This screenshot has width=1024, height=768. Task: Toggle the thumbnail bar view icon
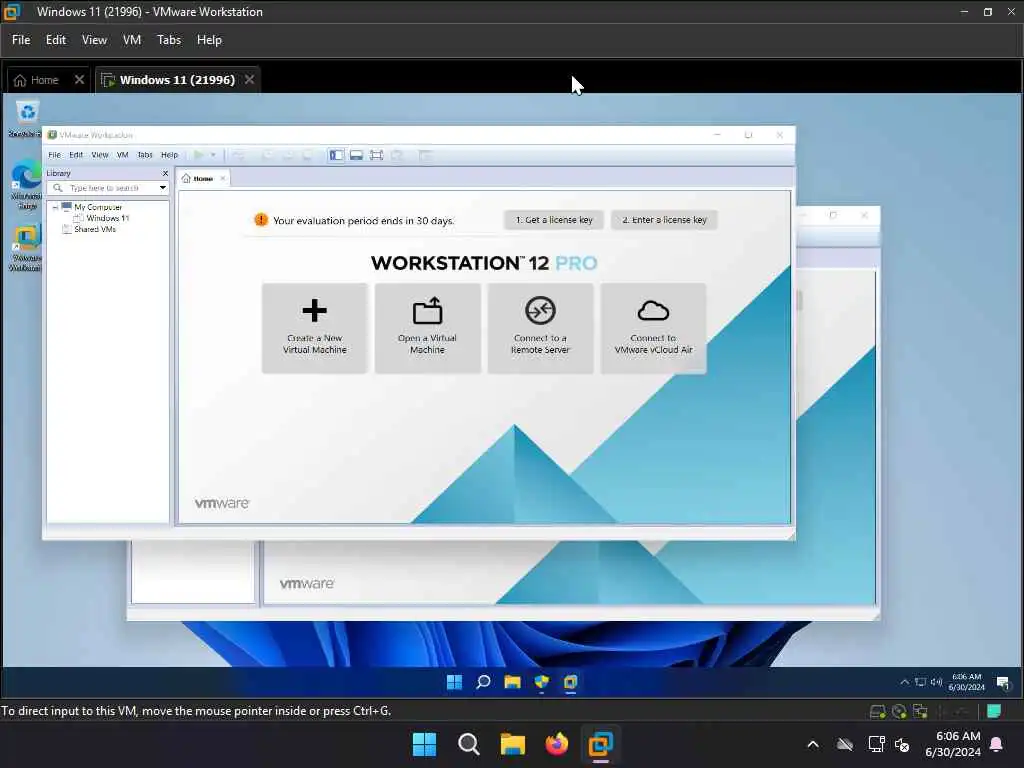pyautogui.click(x=356, y=155)
